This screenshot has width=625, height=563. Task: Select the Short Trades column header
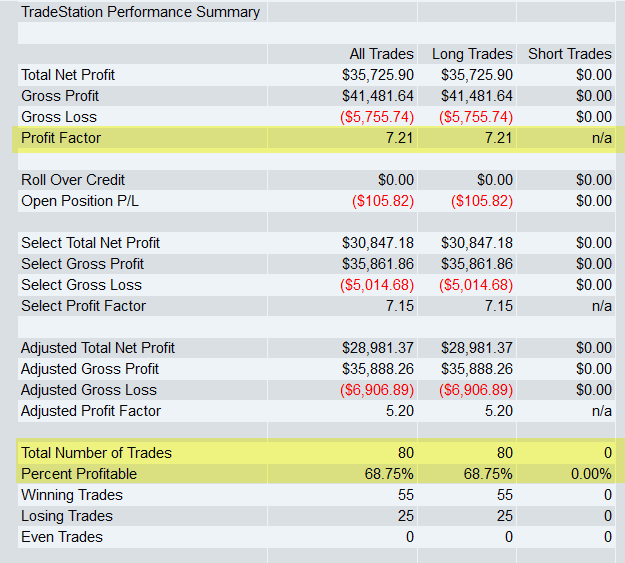570,54
